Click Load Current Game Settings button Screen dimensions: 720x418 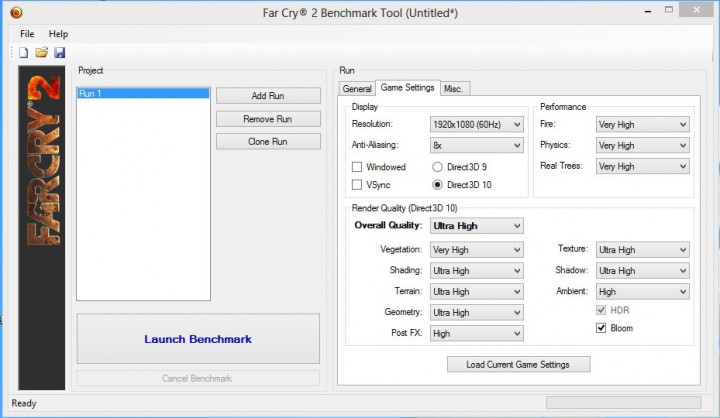[518, 364]
